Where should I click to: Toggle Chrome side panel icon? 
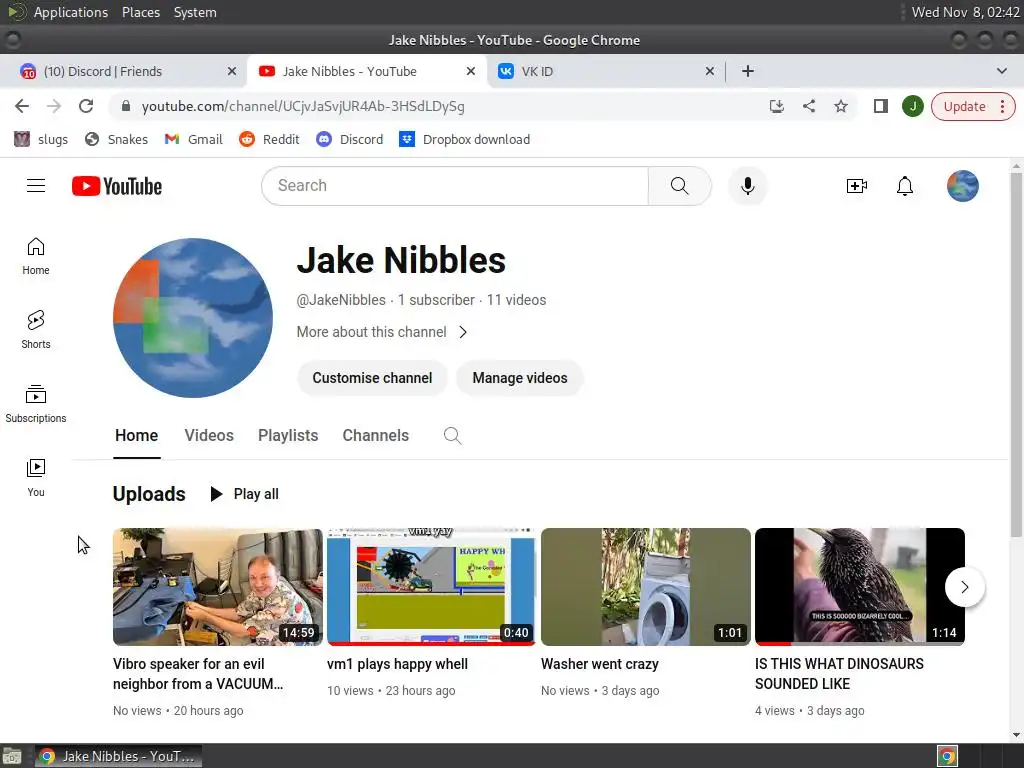coord(880,106)
